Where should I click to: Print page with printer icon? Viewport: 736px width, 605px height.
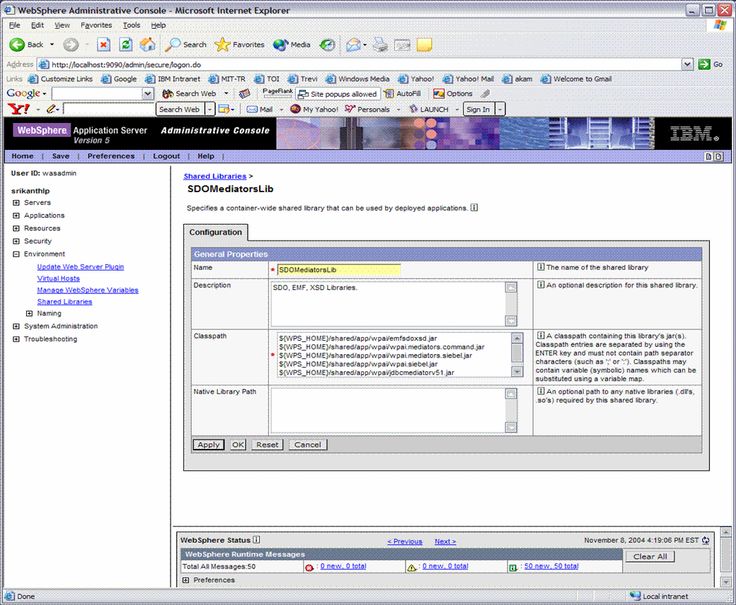(380, 45)
